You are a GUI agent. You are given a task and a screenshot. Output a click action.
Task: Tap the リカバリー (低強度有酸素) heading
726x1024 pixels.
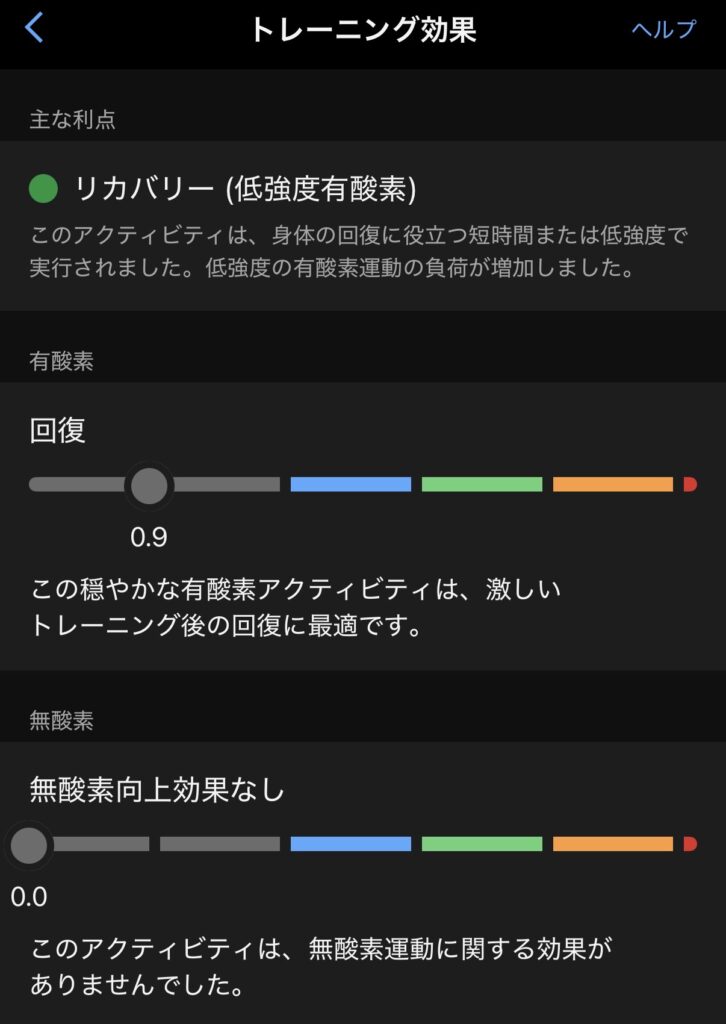[x=245, y=188]
